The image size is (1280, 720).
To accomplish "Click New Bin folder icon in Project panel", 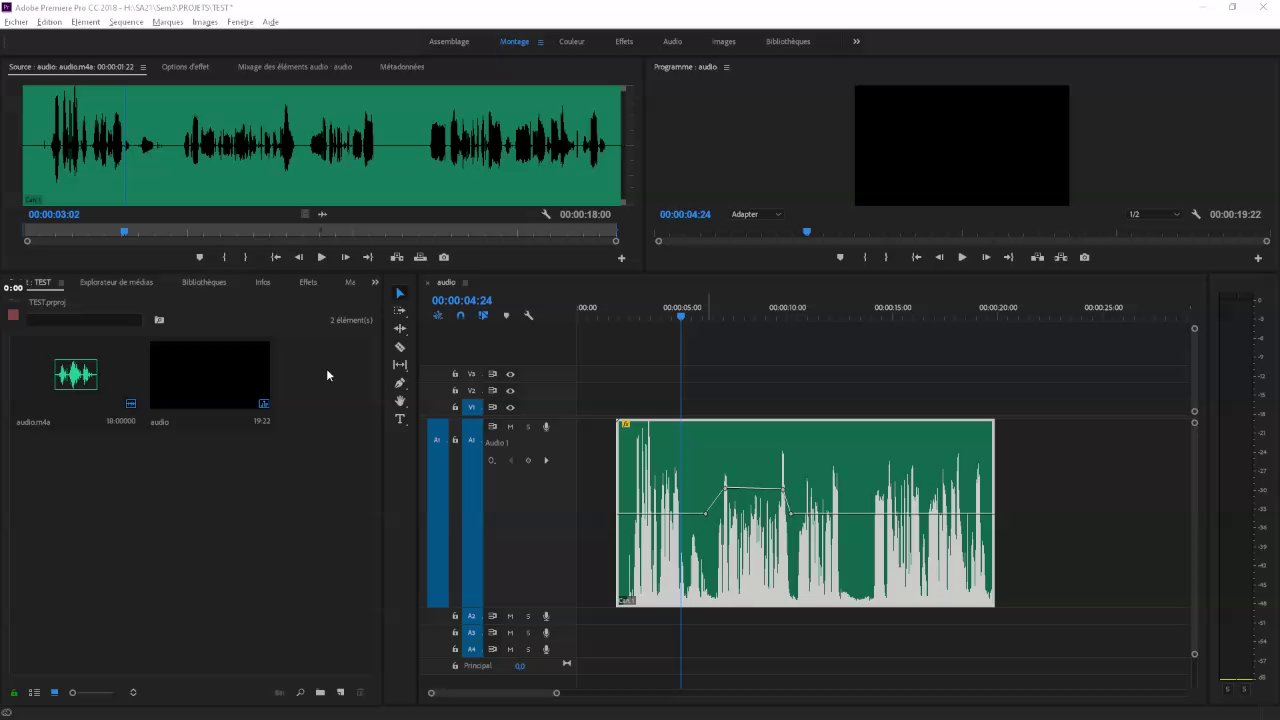I will tap(320, 692).
